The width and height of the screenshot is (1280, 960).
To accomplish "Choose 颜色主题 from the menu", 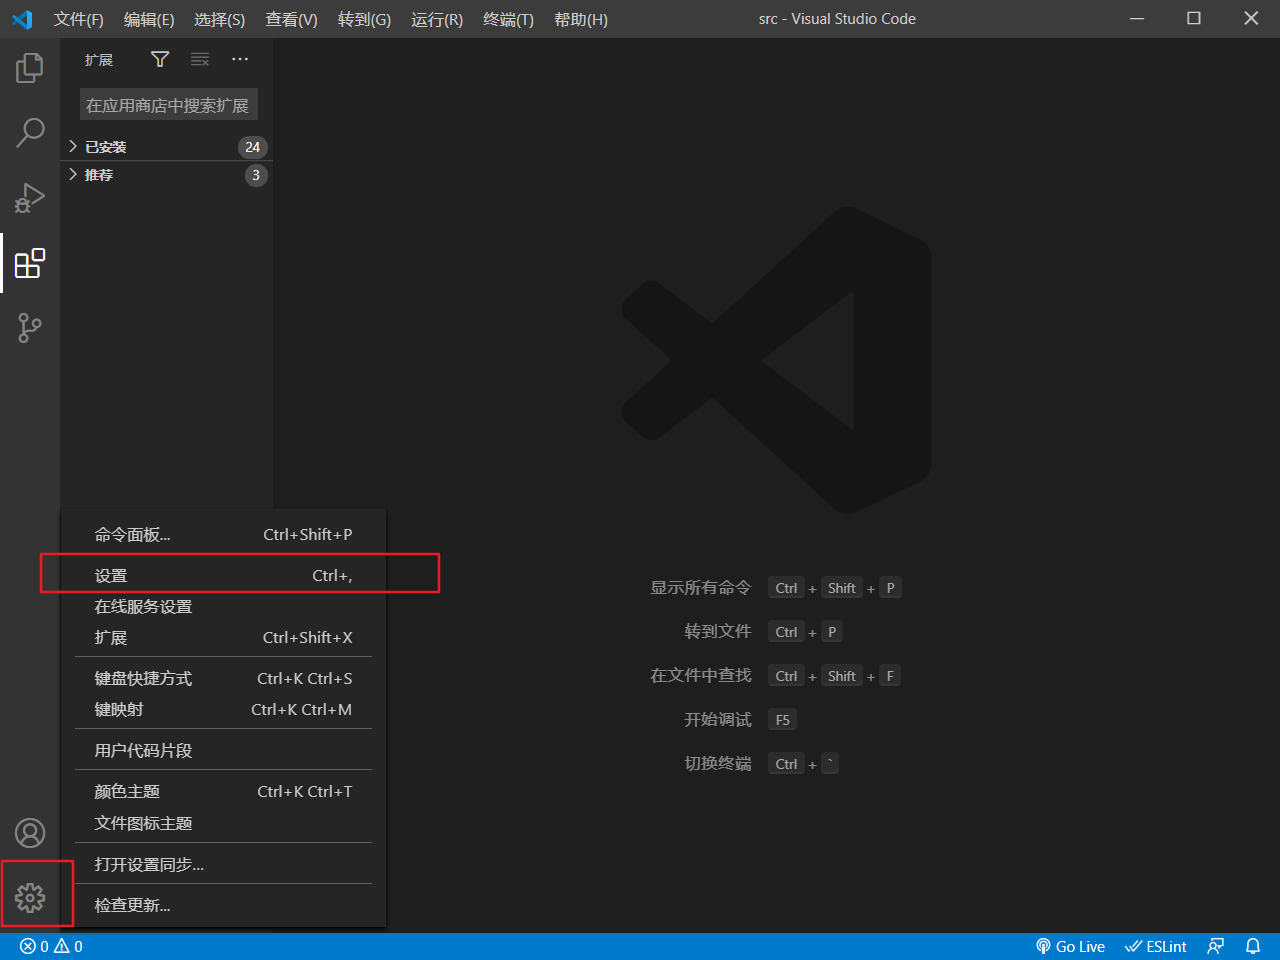I will tap(224, 792).
